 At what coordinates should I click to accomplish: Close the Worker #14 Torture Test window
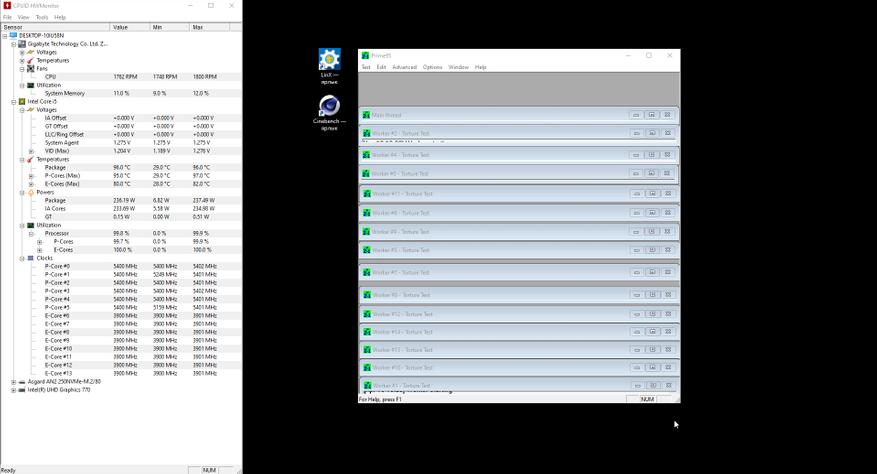click(x=667, y=332)
